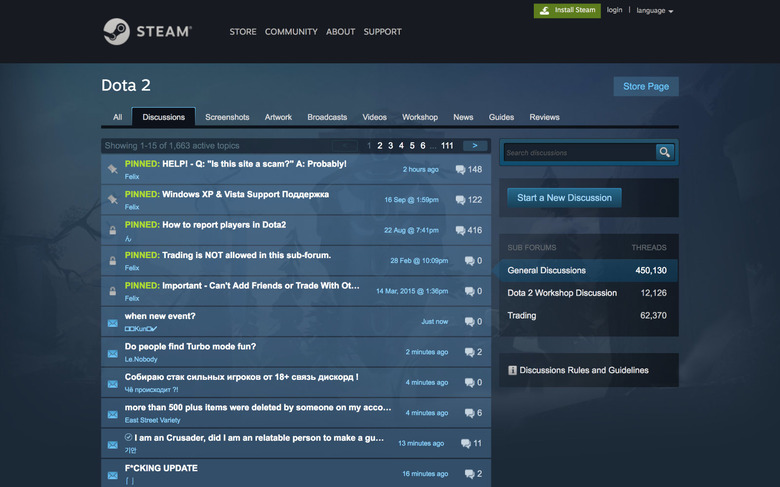
Task: Switch to the Screenshots tab
Action: [x=227, y=117]
